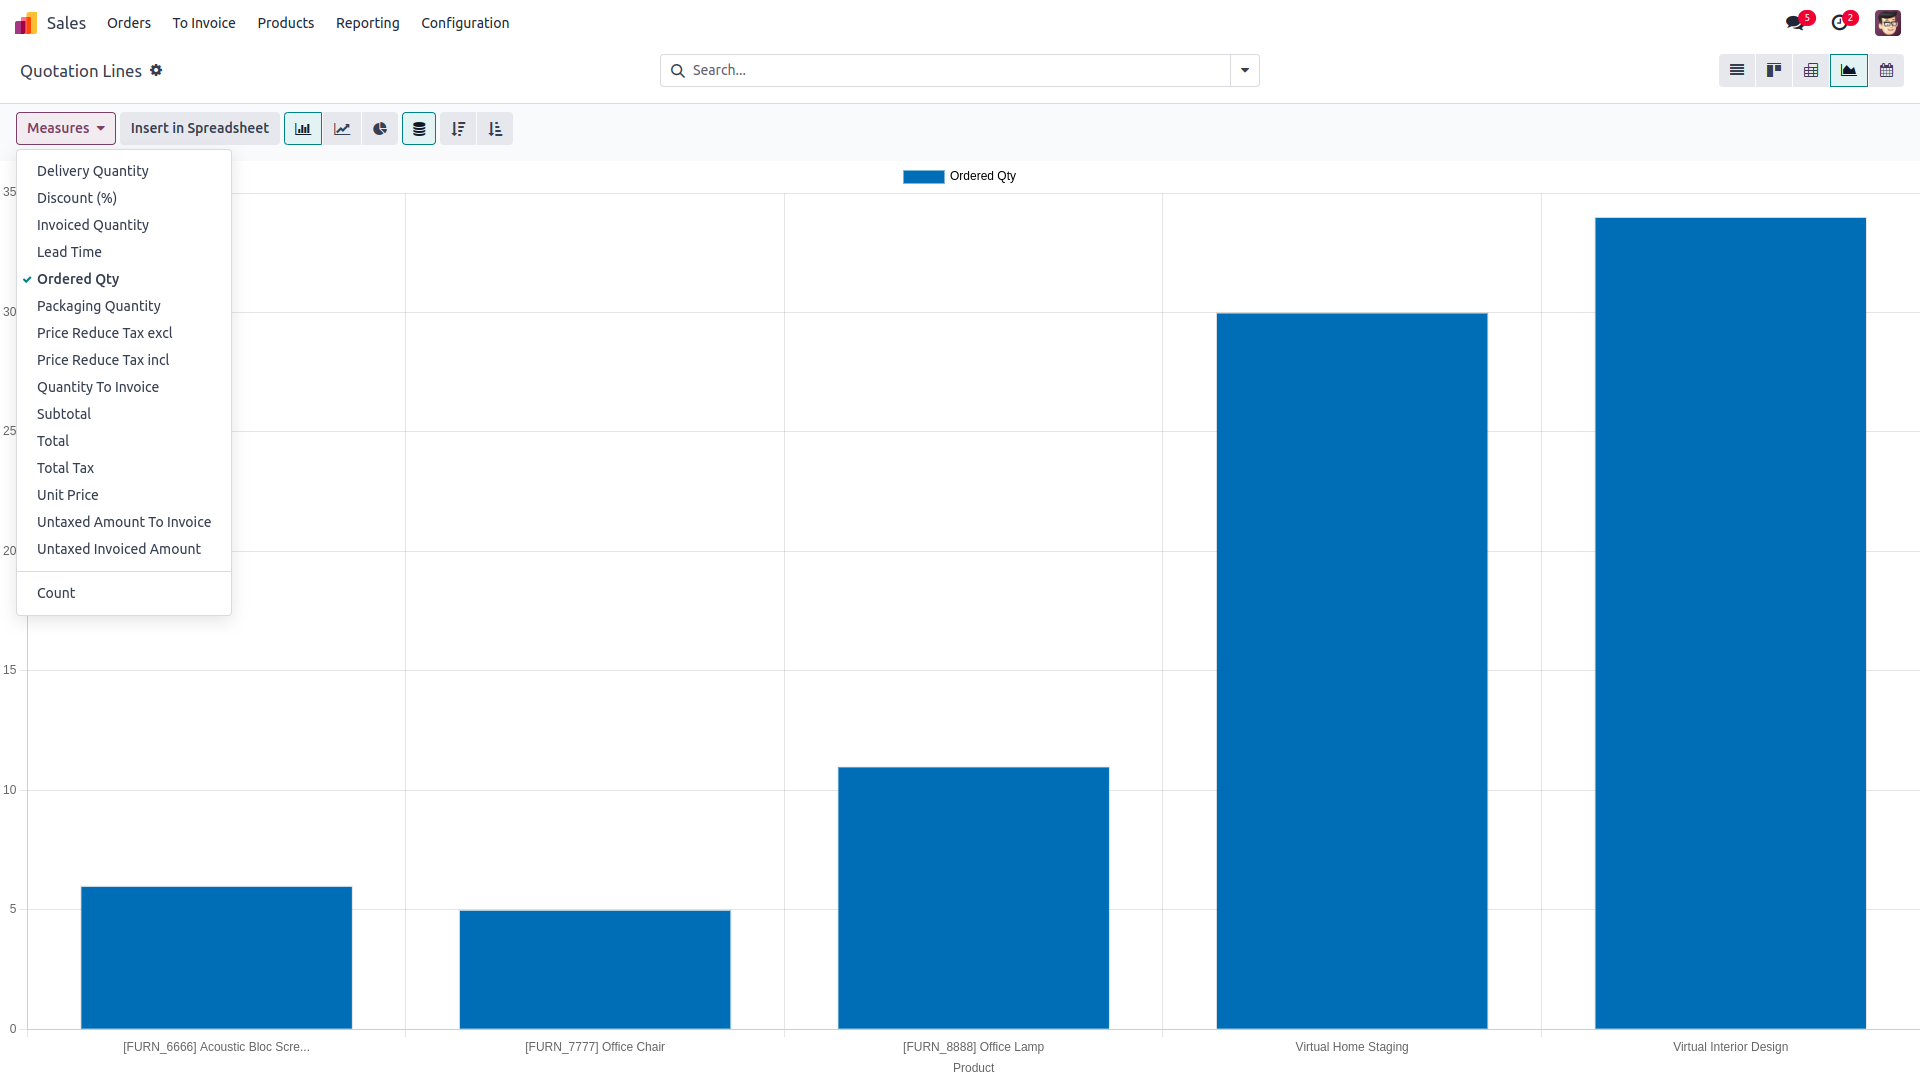Switch to kanban view
This screenshot has width=1920, height=1079.
(x=1774, y=71)
